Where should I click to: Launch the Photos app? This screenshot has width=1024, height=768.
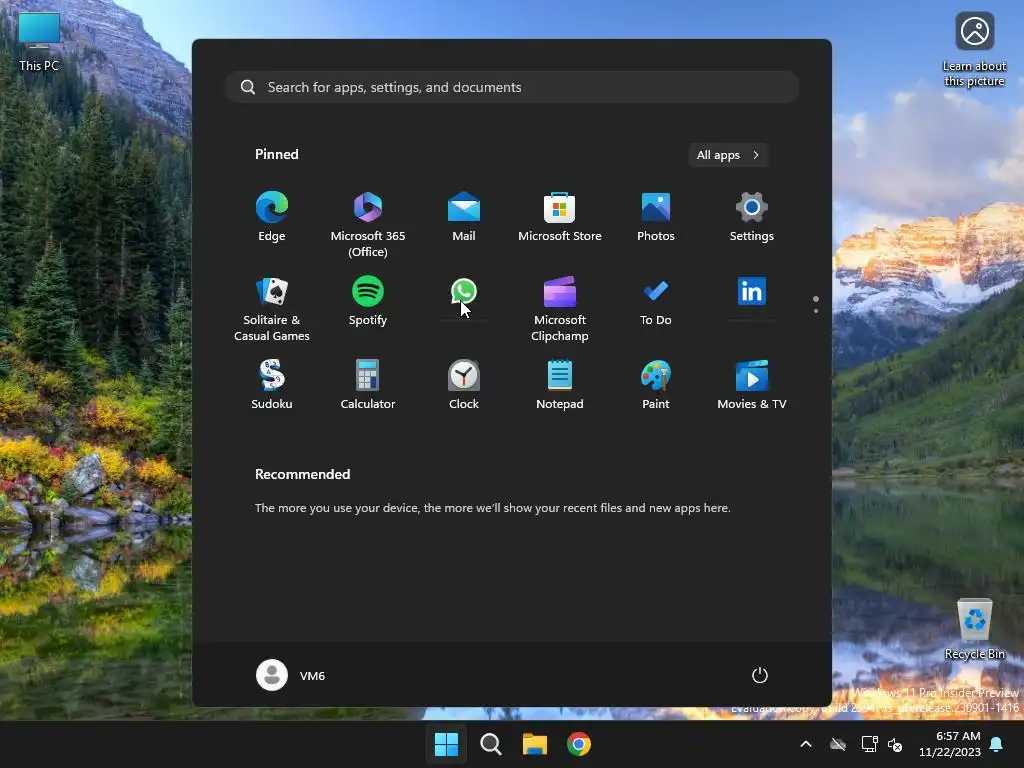tap(656, 217)
